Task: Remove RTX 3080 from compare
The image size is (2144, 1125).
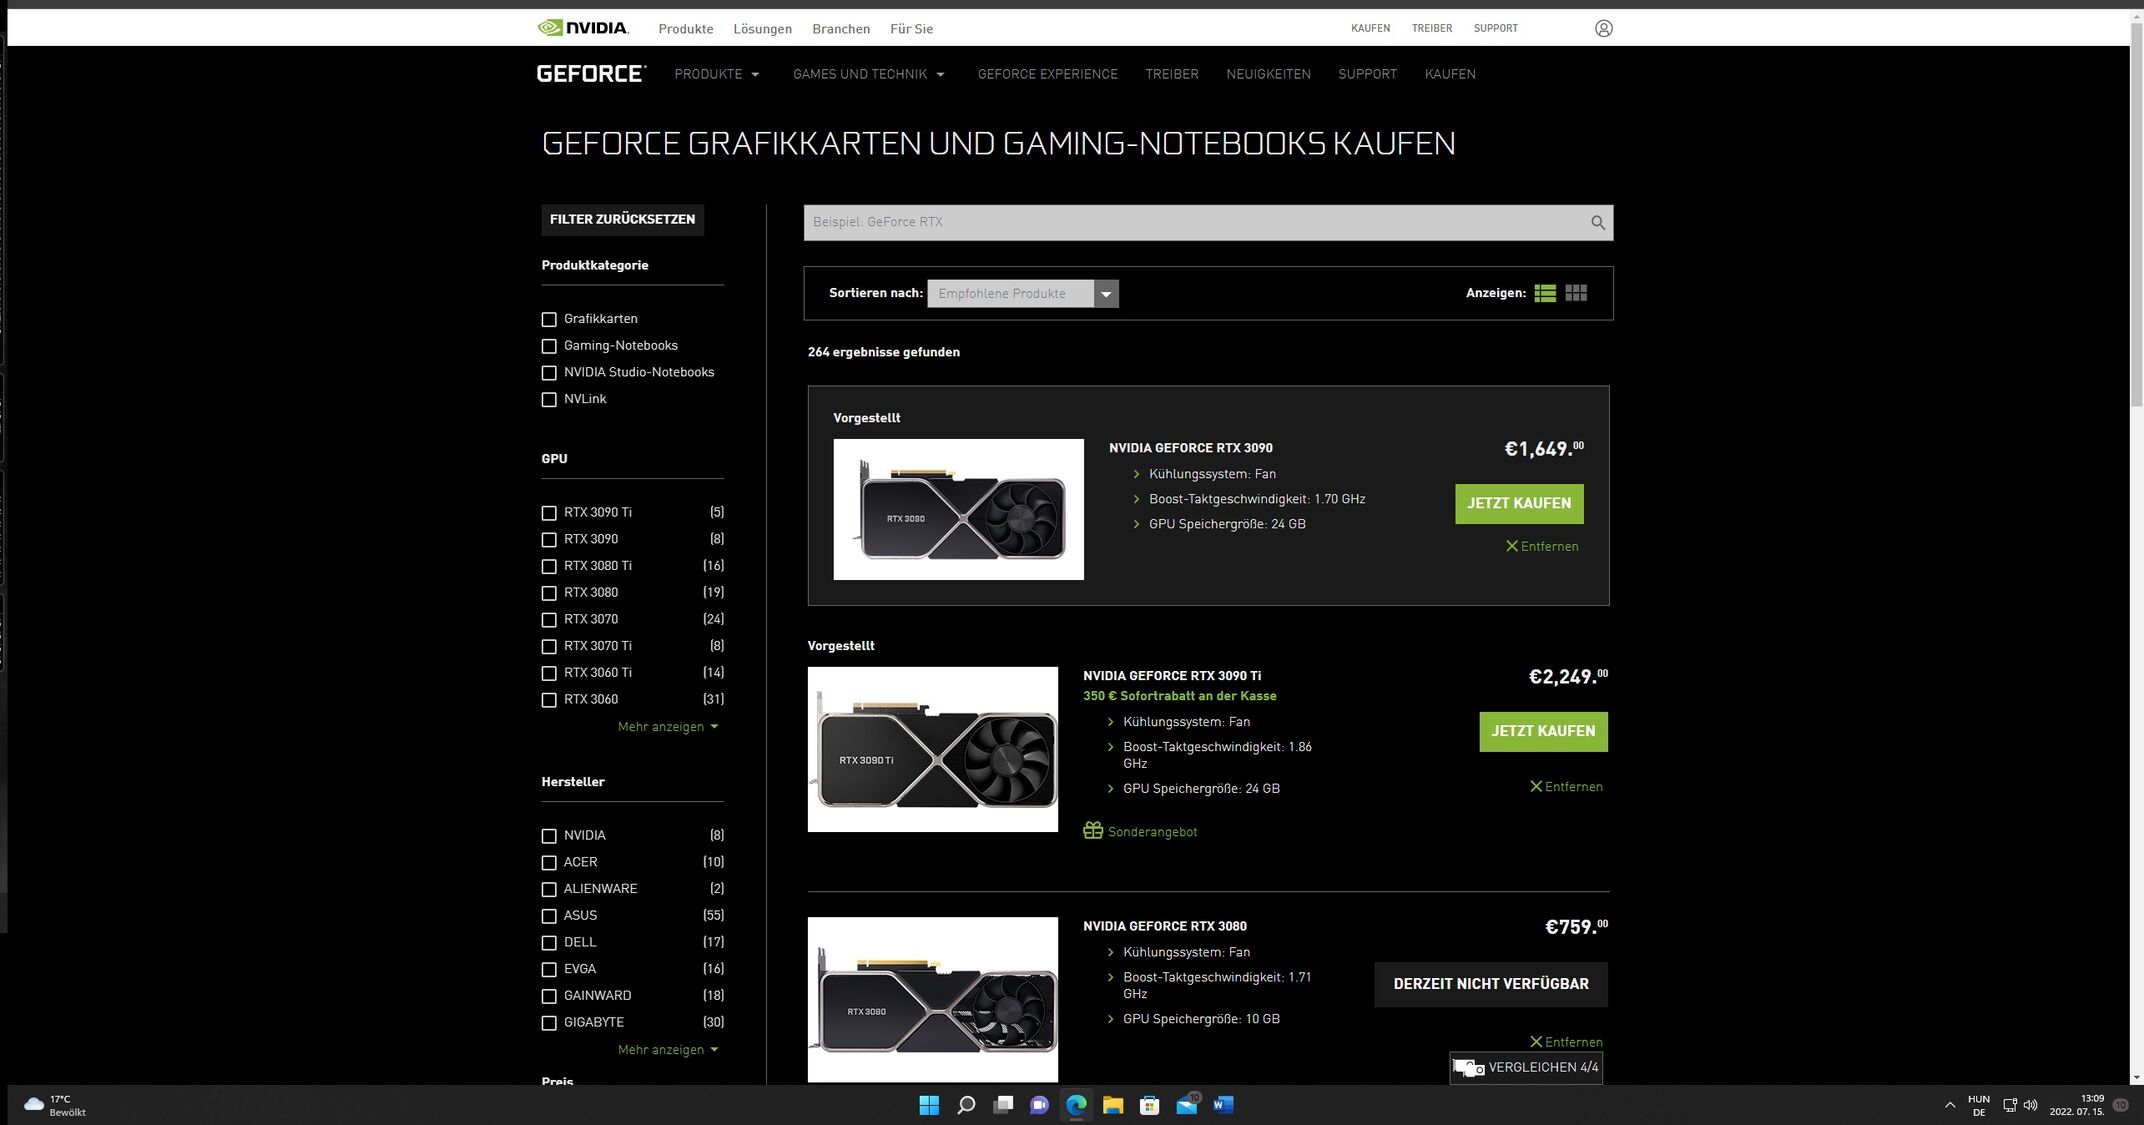Action: coord(1566,1042)
